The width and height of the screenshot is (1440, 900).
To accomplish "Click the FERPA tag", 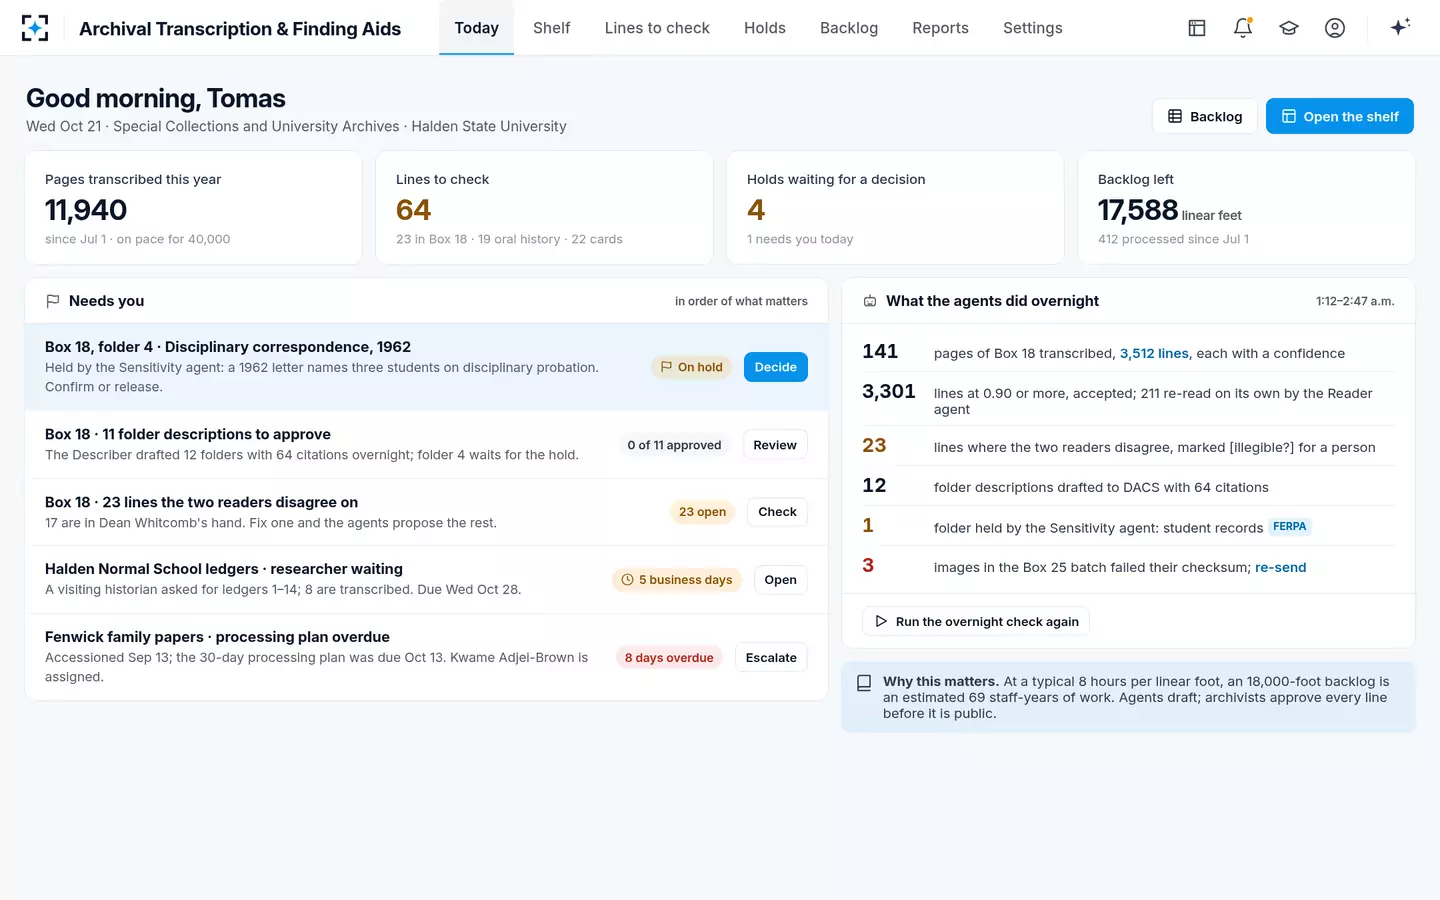I will pos(1289,526).
